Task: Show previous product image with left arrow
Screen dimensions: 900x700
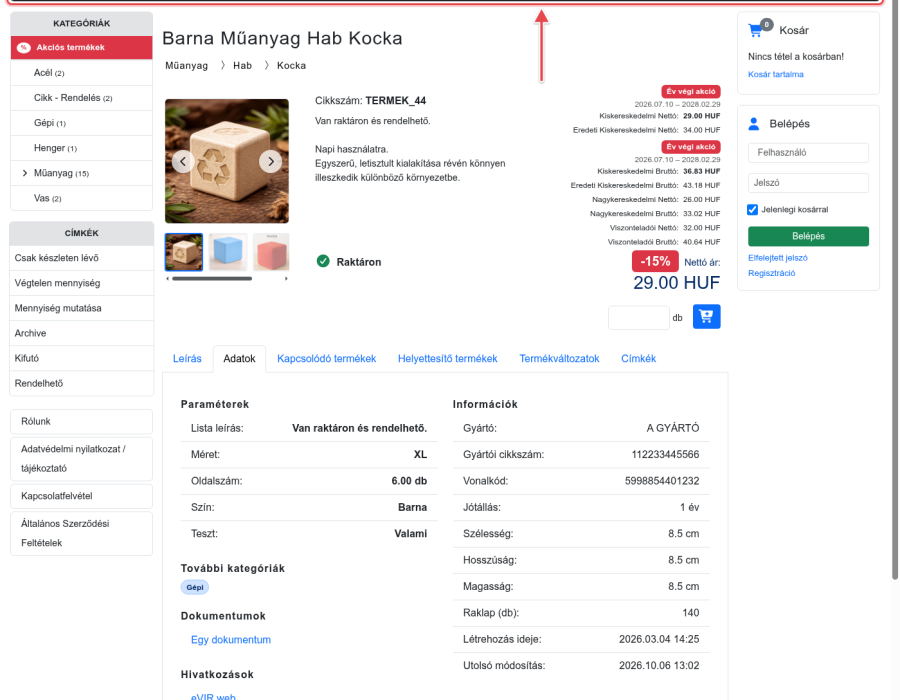Action: click(x=183, y=162)
